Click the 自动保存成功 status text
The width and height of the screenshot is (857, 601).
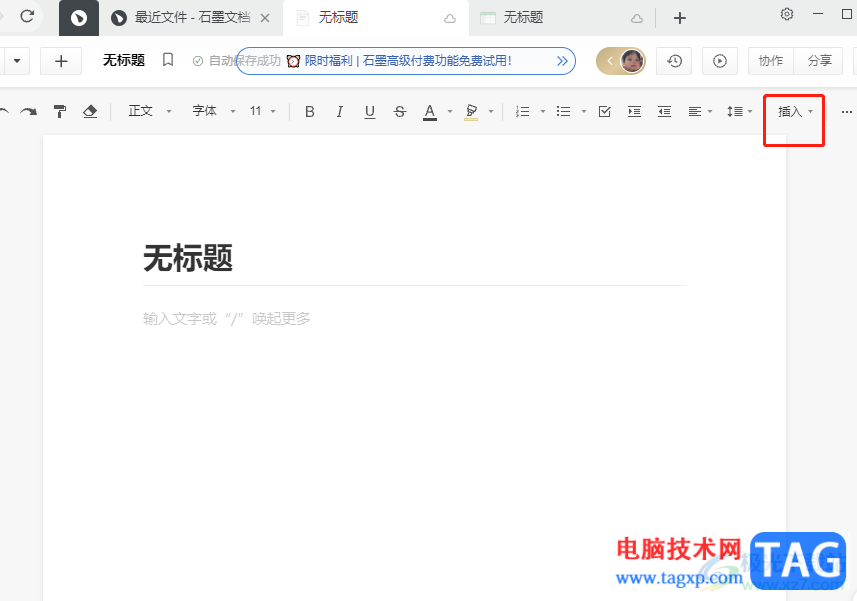[244, 61]
